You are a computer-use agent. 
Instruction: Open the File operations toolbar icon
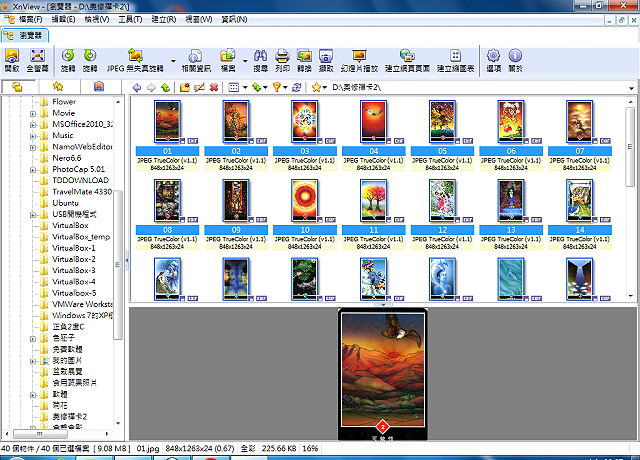[228, 60]
